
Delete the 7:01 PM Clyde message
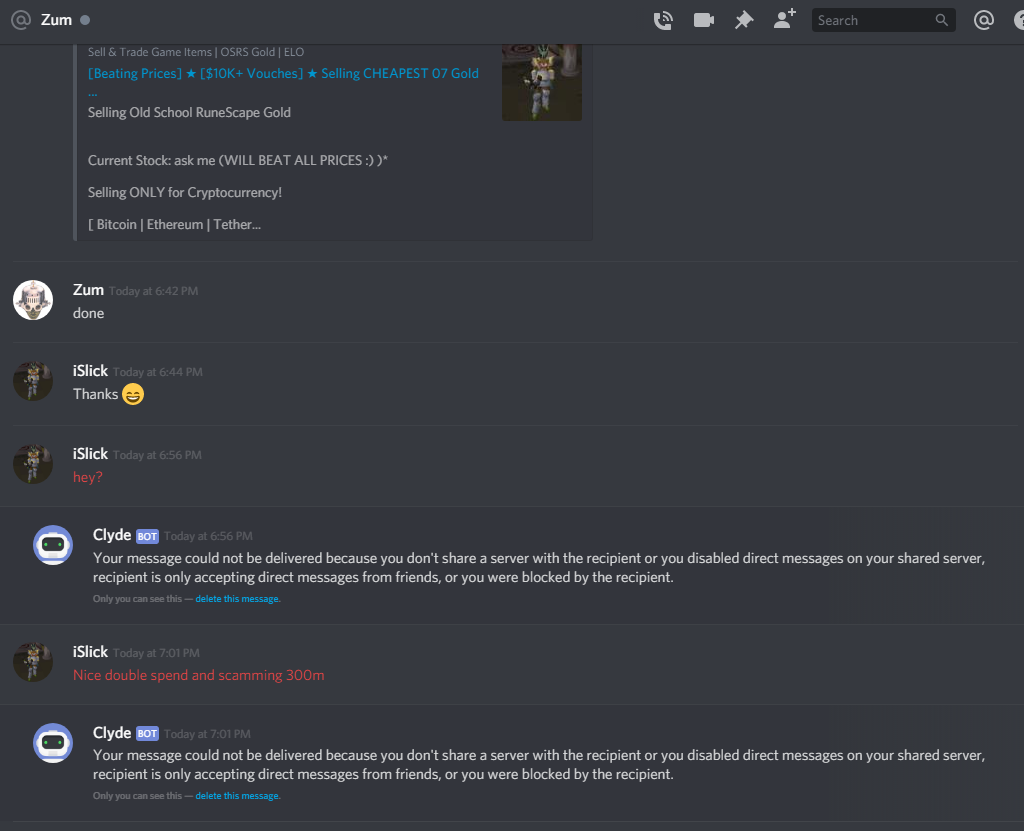[238, 796]
